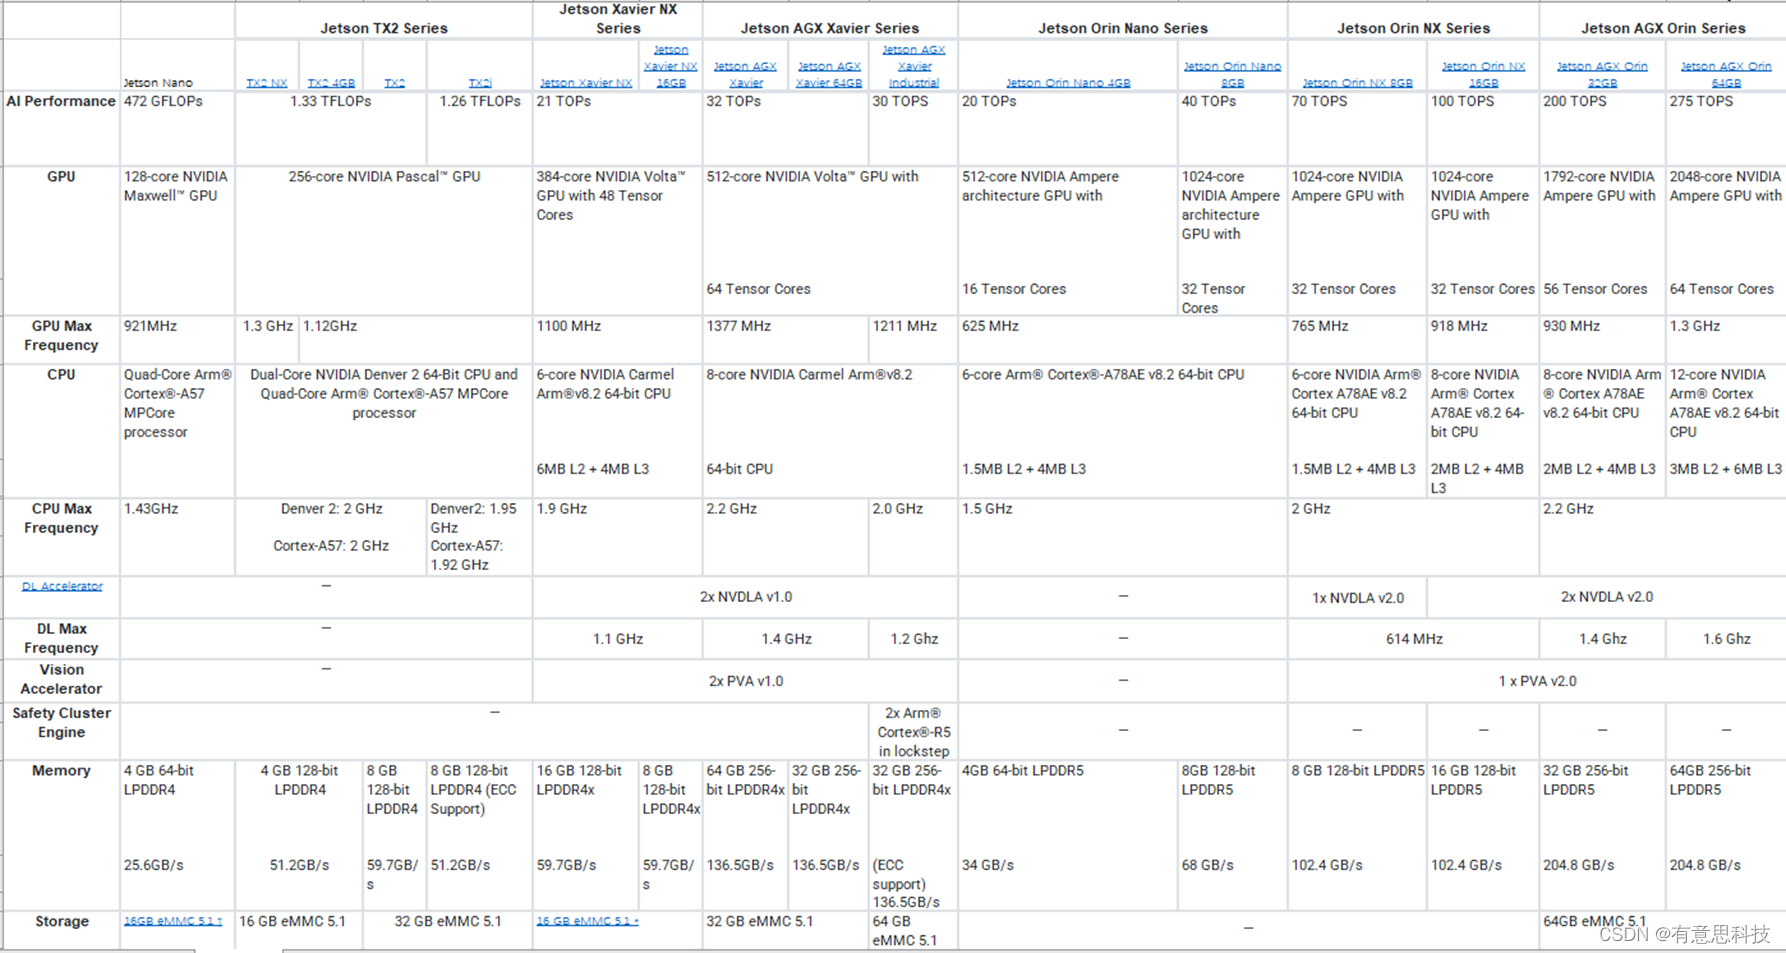The height and width of the screenshot is (953, 1786).
Task: Click the Jetson Nano column label
Action: (158, 83)
